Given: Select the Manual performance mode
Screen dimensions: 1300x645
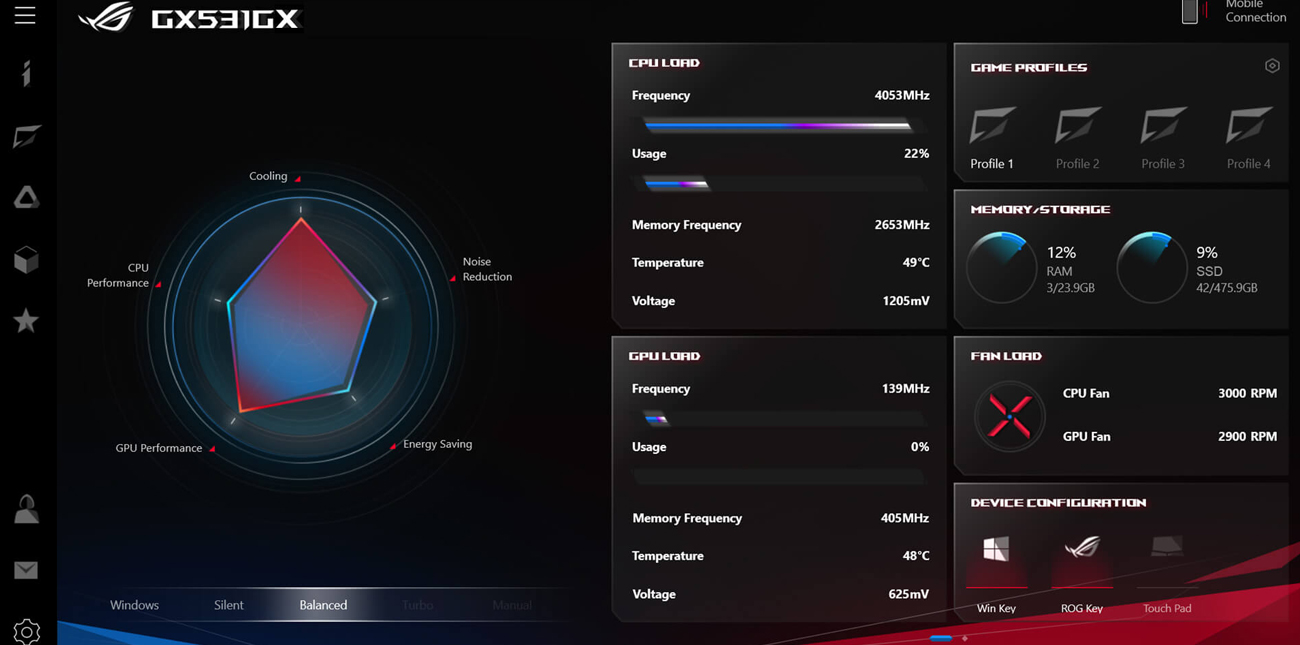Looking at the screenshot, I should 512,605.
